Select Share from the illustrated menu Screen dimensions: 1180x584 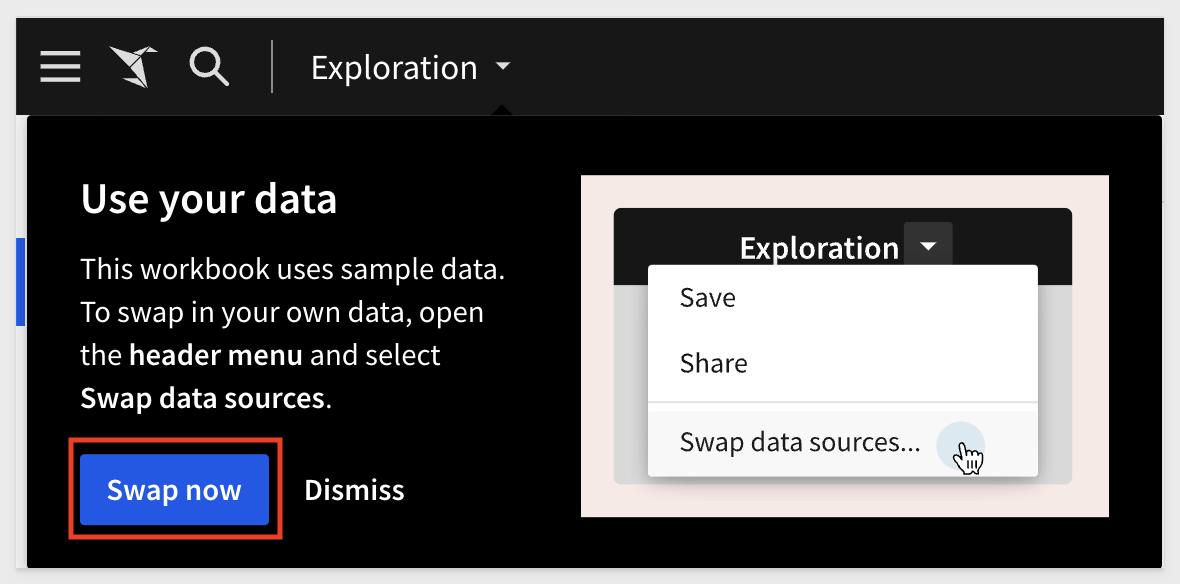tap(713, 363)
